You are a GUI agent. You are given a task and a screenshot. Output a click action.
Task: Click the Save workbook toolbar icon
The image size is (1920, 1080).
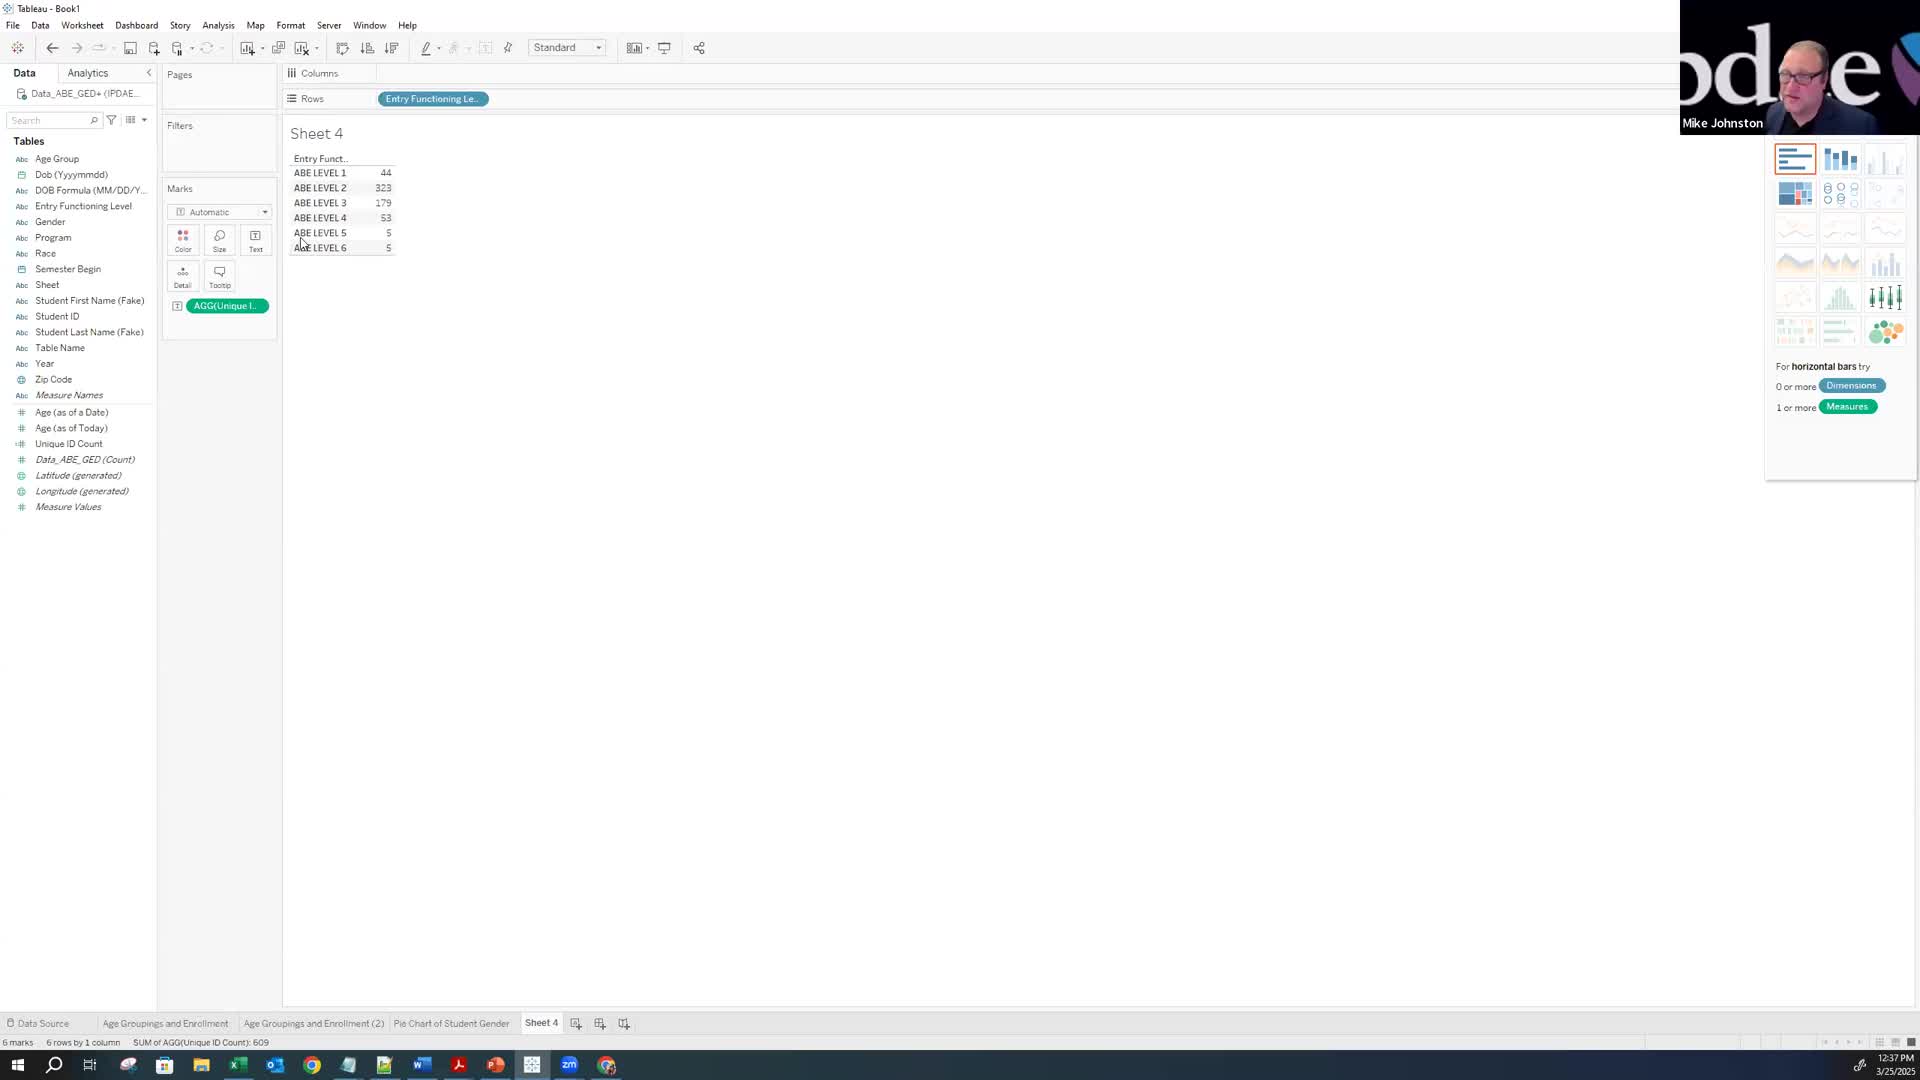pyautogui.click(x=130, y=47)
